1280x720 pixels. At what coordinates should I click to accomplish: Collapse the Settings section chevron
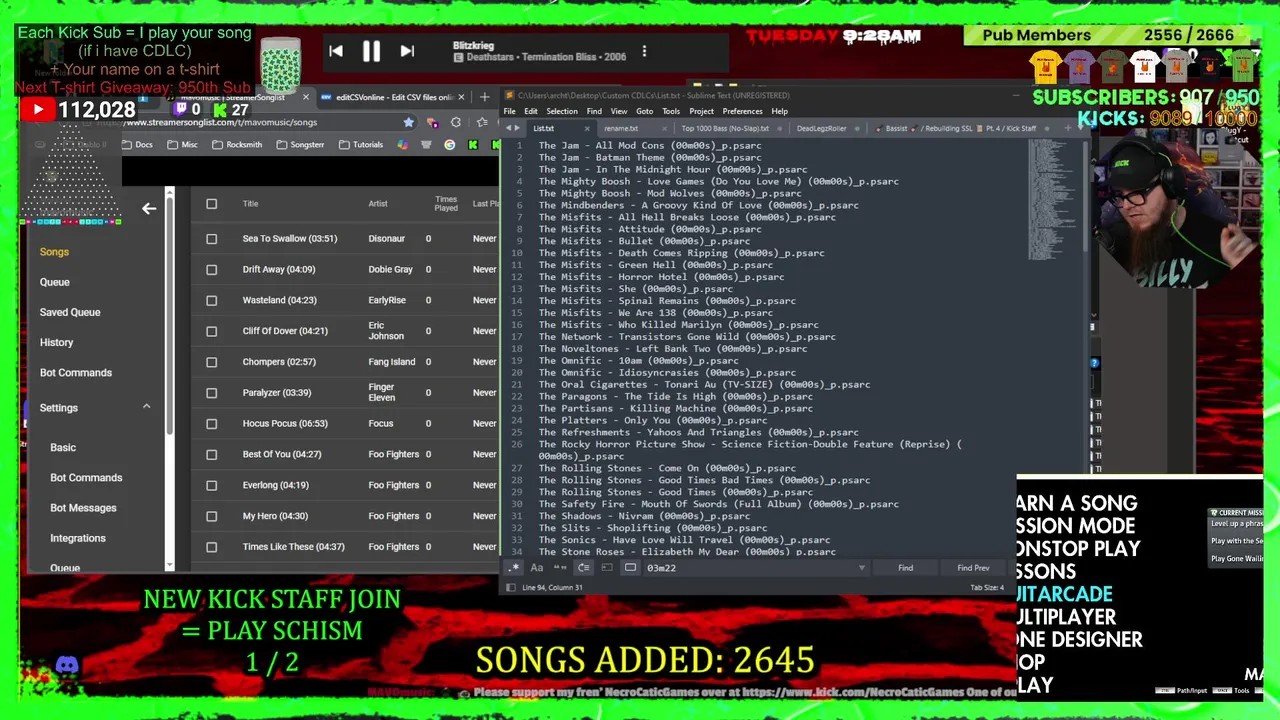146,407
